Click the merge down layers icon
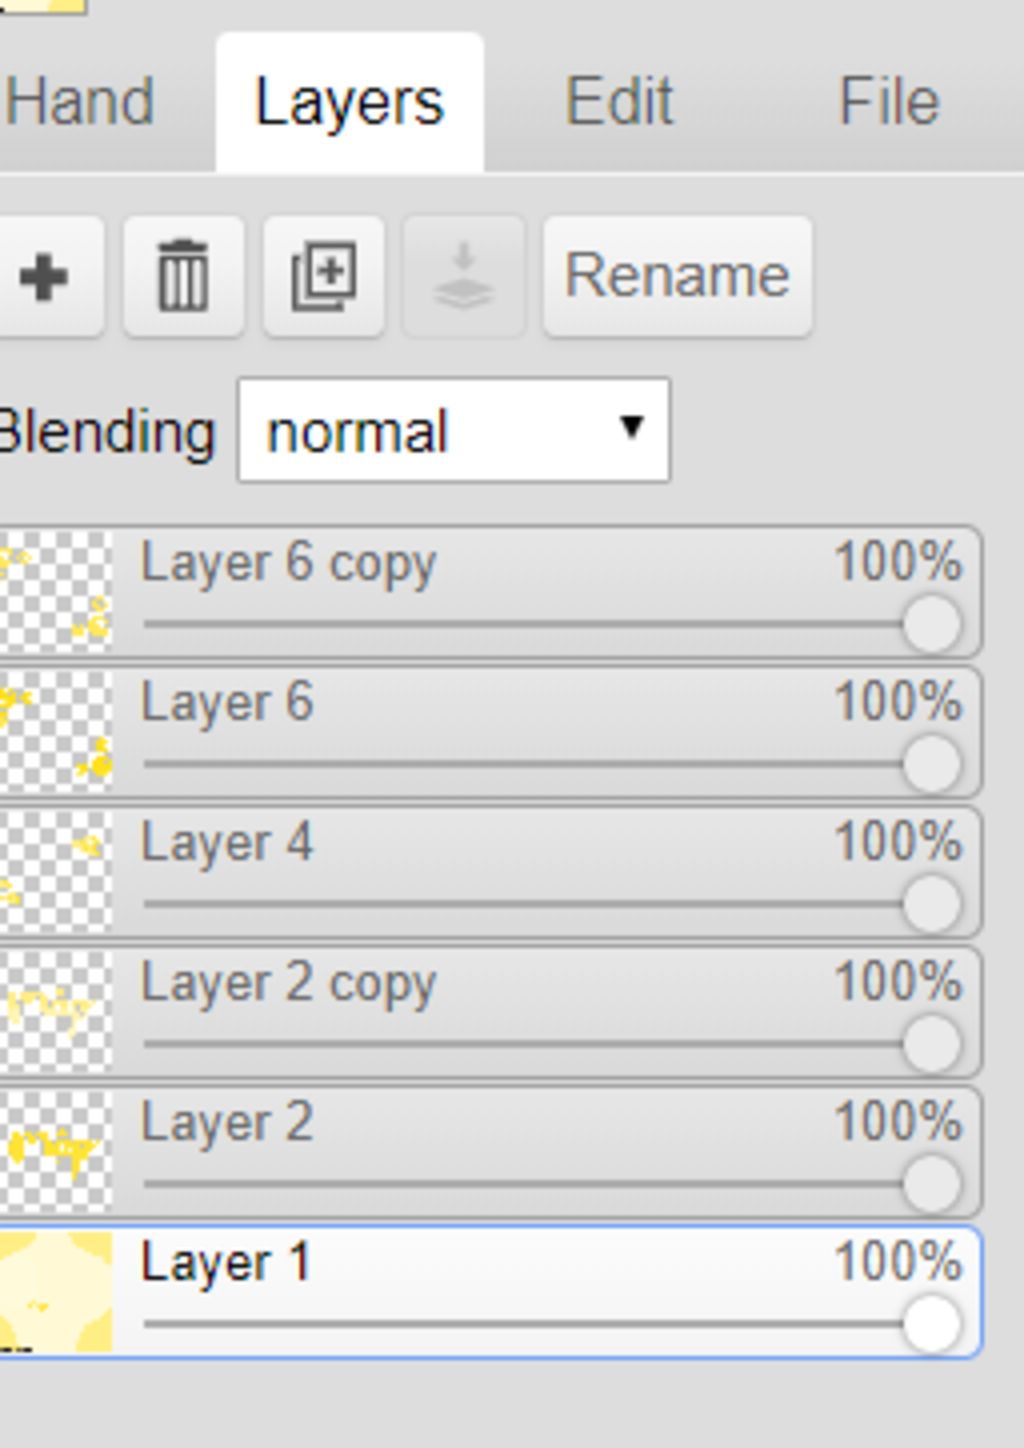 point(463,276)
